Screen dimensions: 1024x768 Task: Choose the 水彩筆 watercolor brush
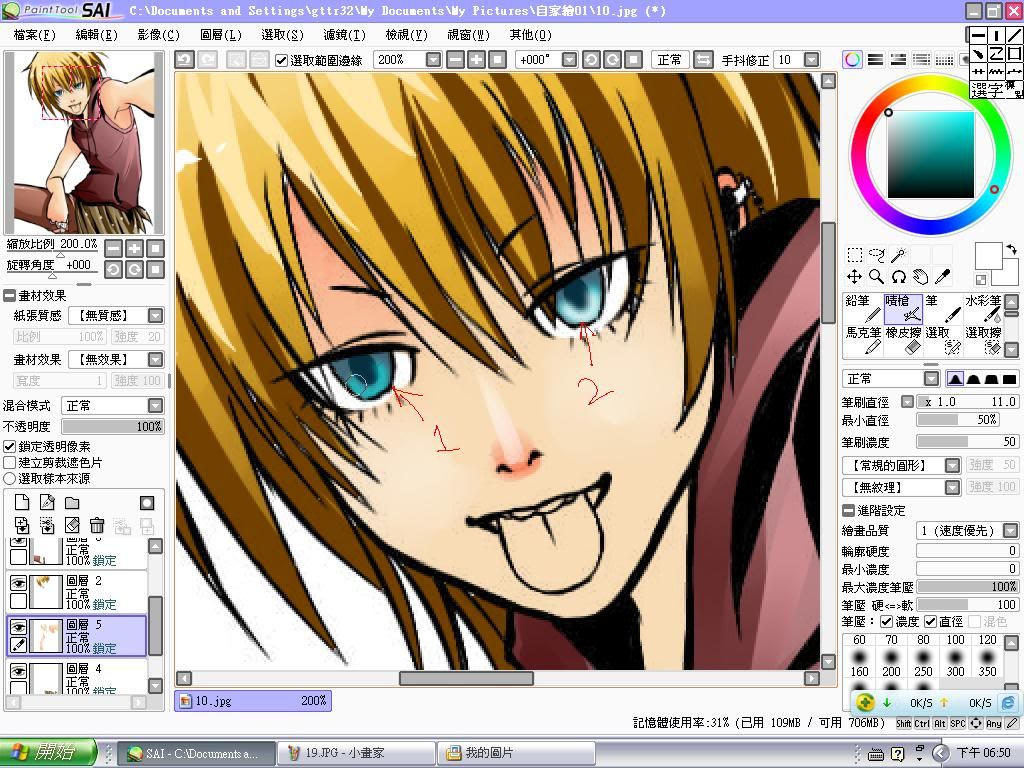[x=983, y=308]
